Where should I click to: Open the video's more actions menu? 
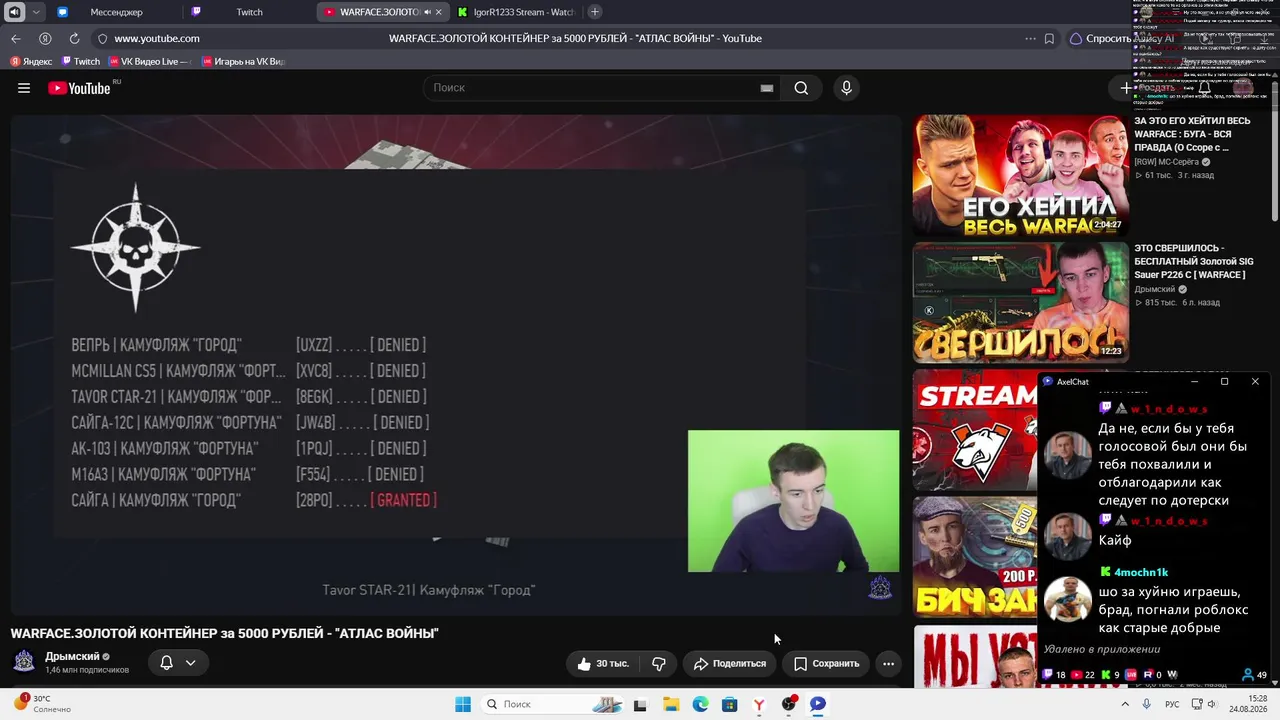click(x=888, y=663)
